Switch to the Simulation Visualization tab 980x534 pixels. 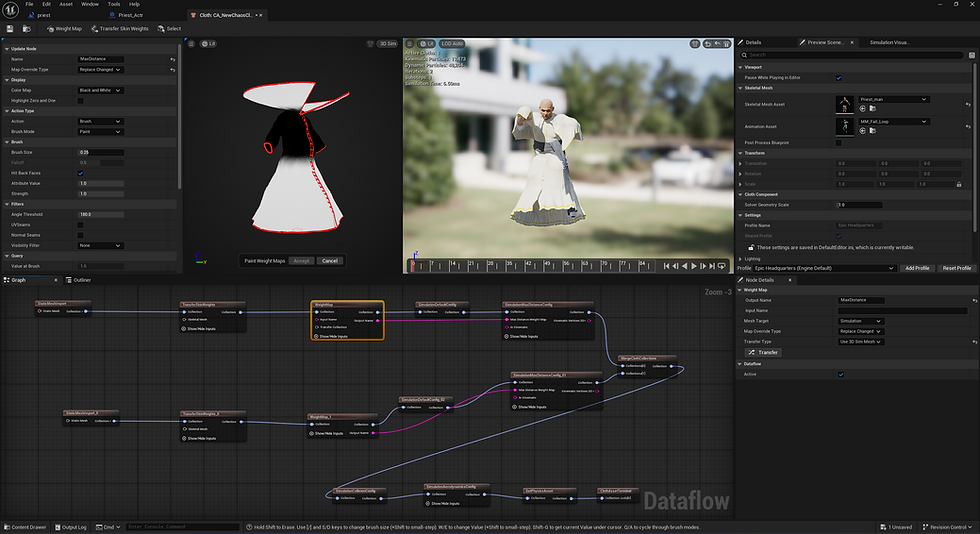[889, 43]
